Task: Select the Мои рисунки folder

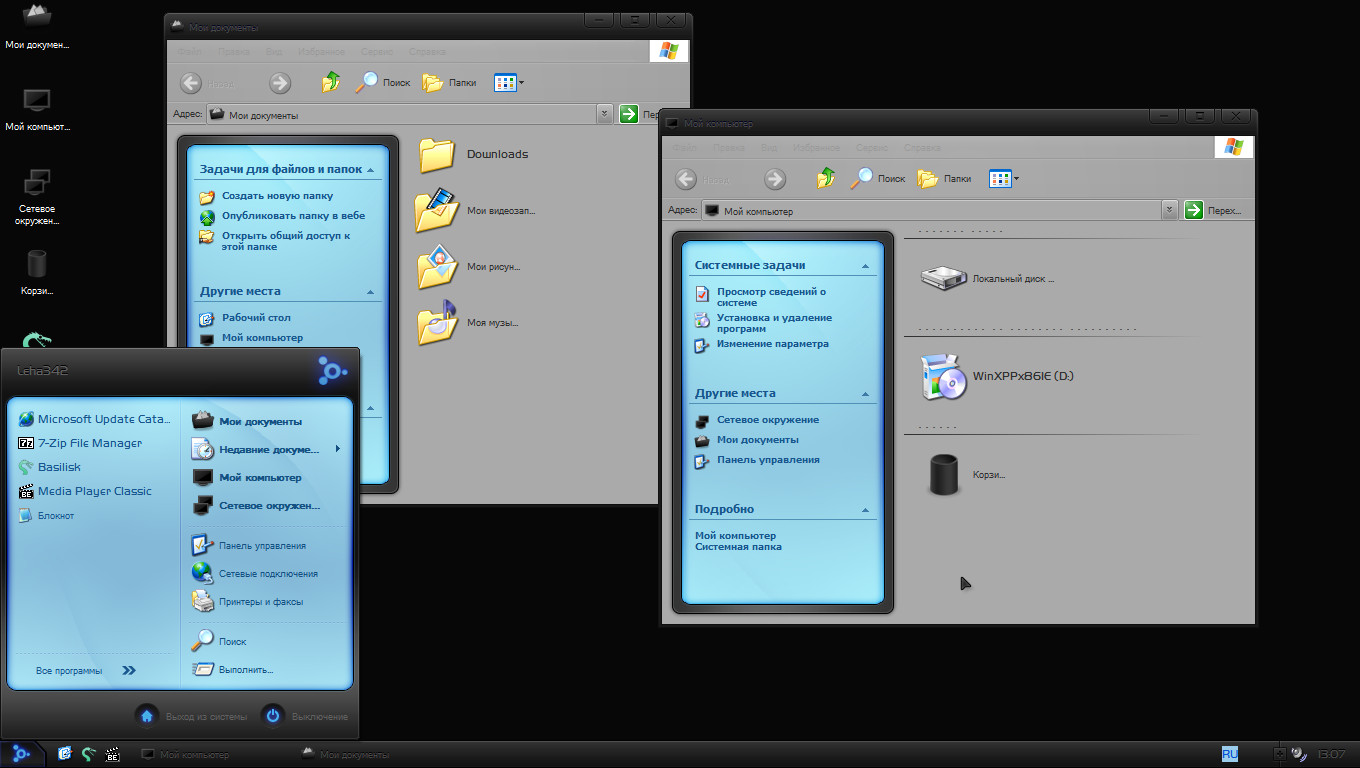Action: click(469, 267)
